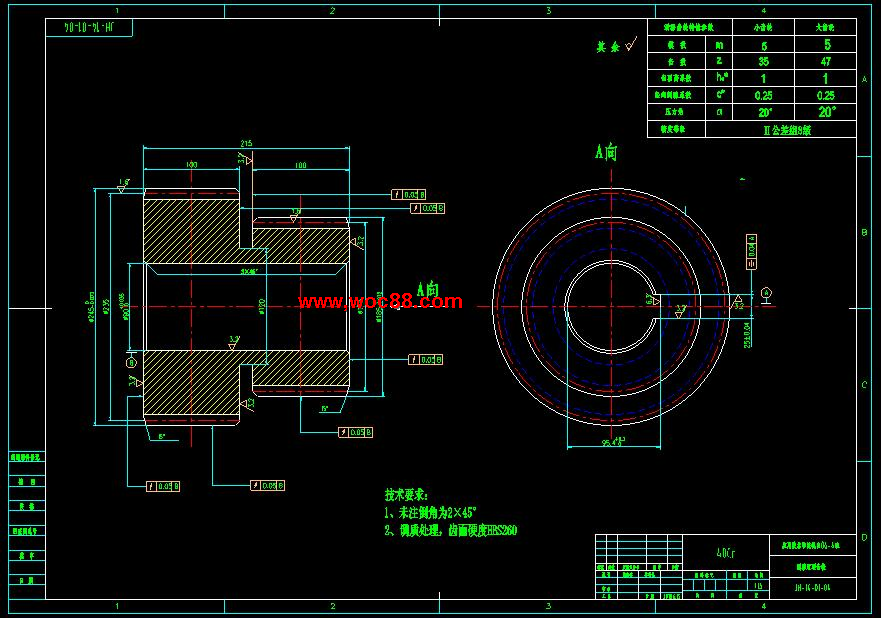Click the α pressure angle symbol cell
The width and height of the screenshot is (881, 618).
coord(719,112)
